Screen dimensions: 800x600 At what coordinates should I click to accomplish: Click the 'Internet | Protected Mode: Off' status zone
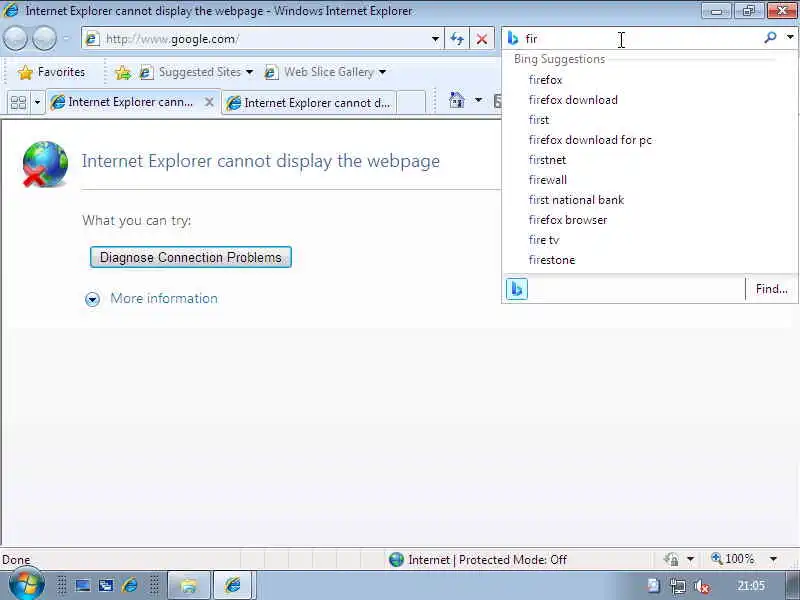[x=478, y=560]
